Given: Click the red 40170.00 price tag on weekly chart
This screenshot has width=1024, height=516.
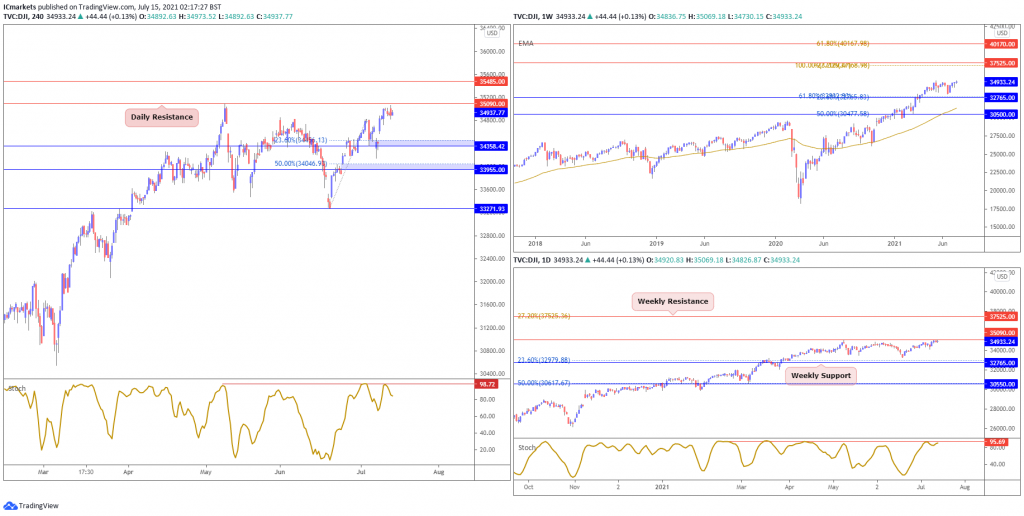Looking at the screenshot, I should point(1002,44).
